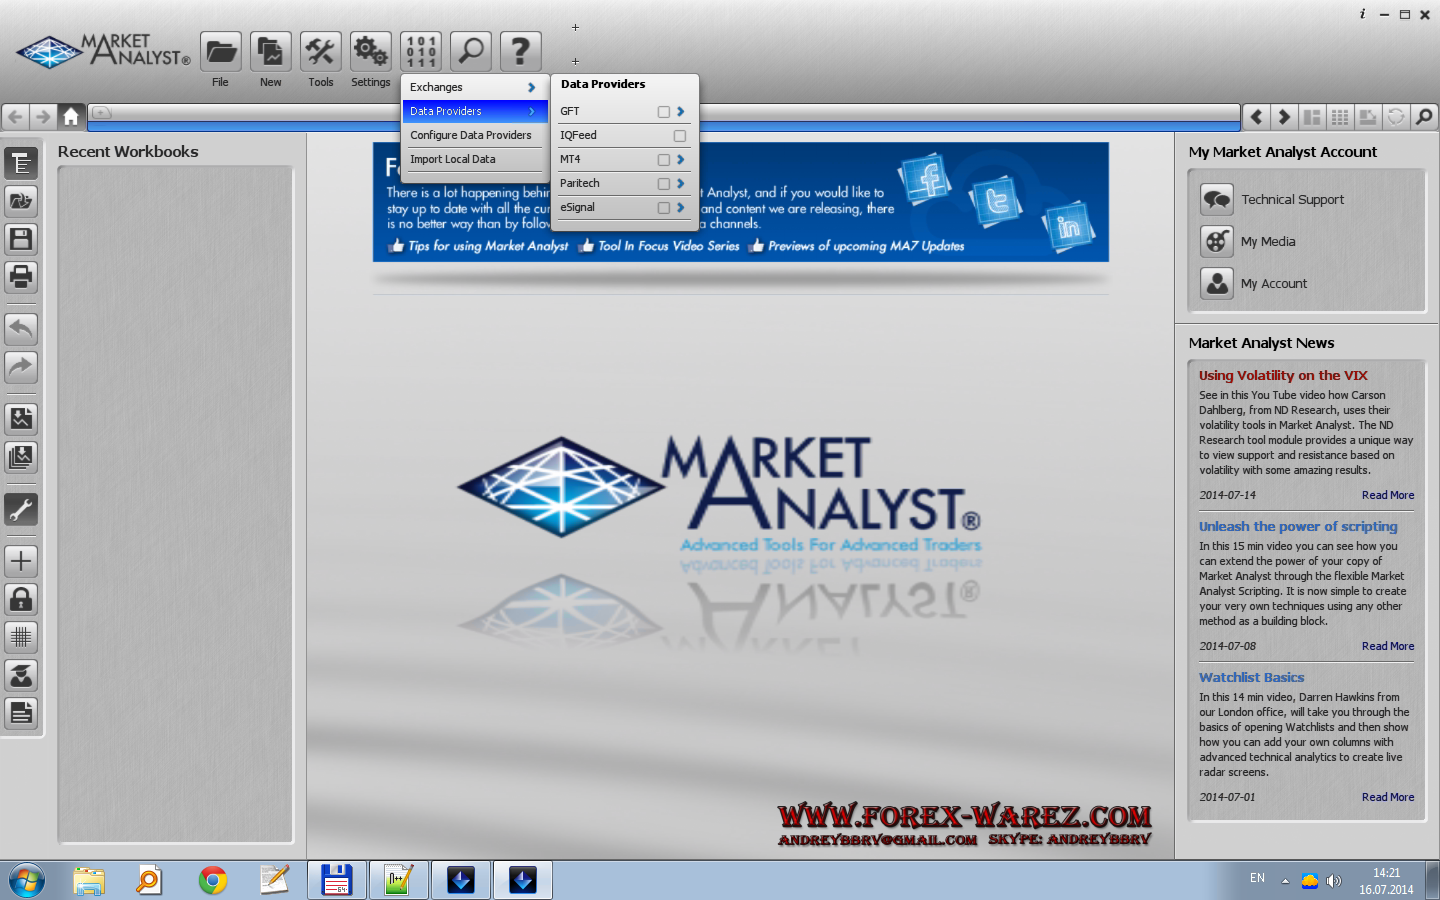1440x900 pixels.
Task: Click the lock icon in left sidebar
Action: pyautogui.click(x=21, y=599)
